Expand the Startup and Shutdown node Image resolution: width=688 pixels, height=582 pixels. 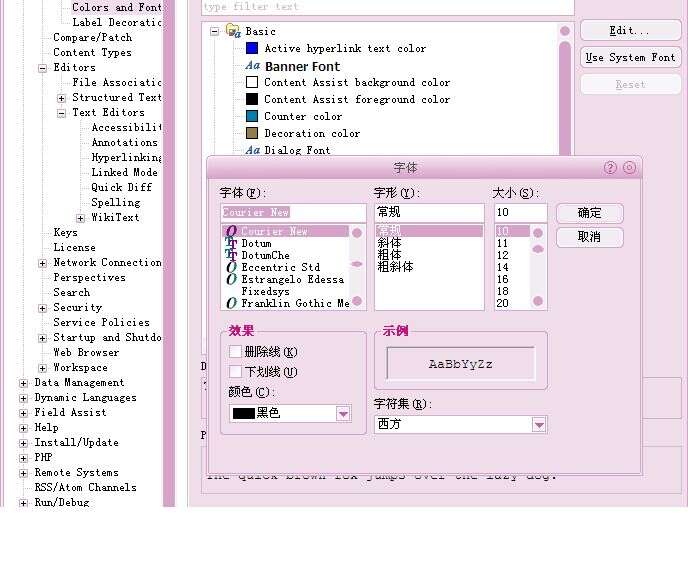[x=43, y=338]
